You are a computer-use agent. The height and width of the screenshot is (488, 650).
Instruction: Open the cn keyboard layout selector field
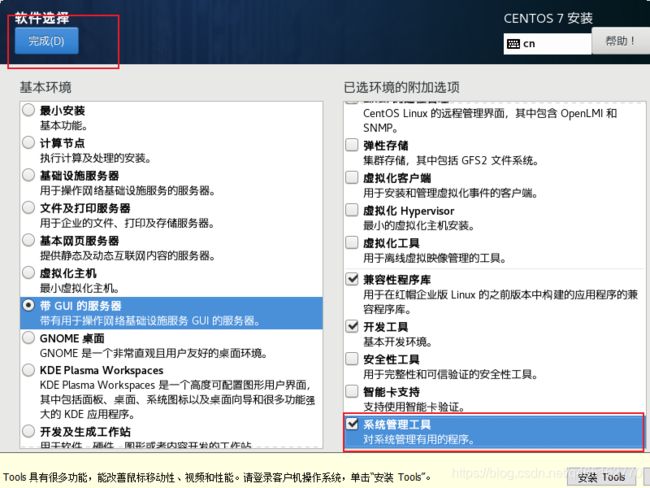548,44
